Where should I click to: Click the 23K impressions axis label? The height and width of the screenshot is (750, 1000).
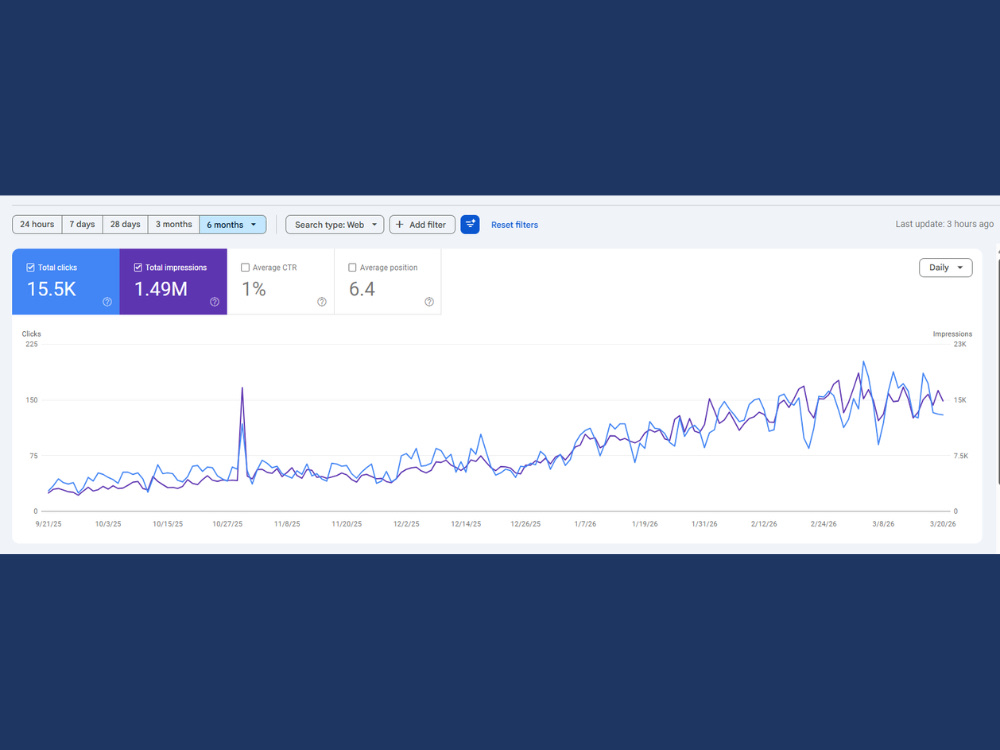[960, 344]
